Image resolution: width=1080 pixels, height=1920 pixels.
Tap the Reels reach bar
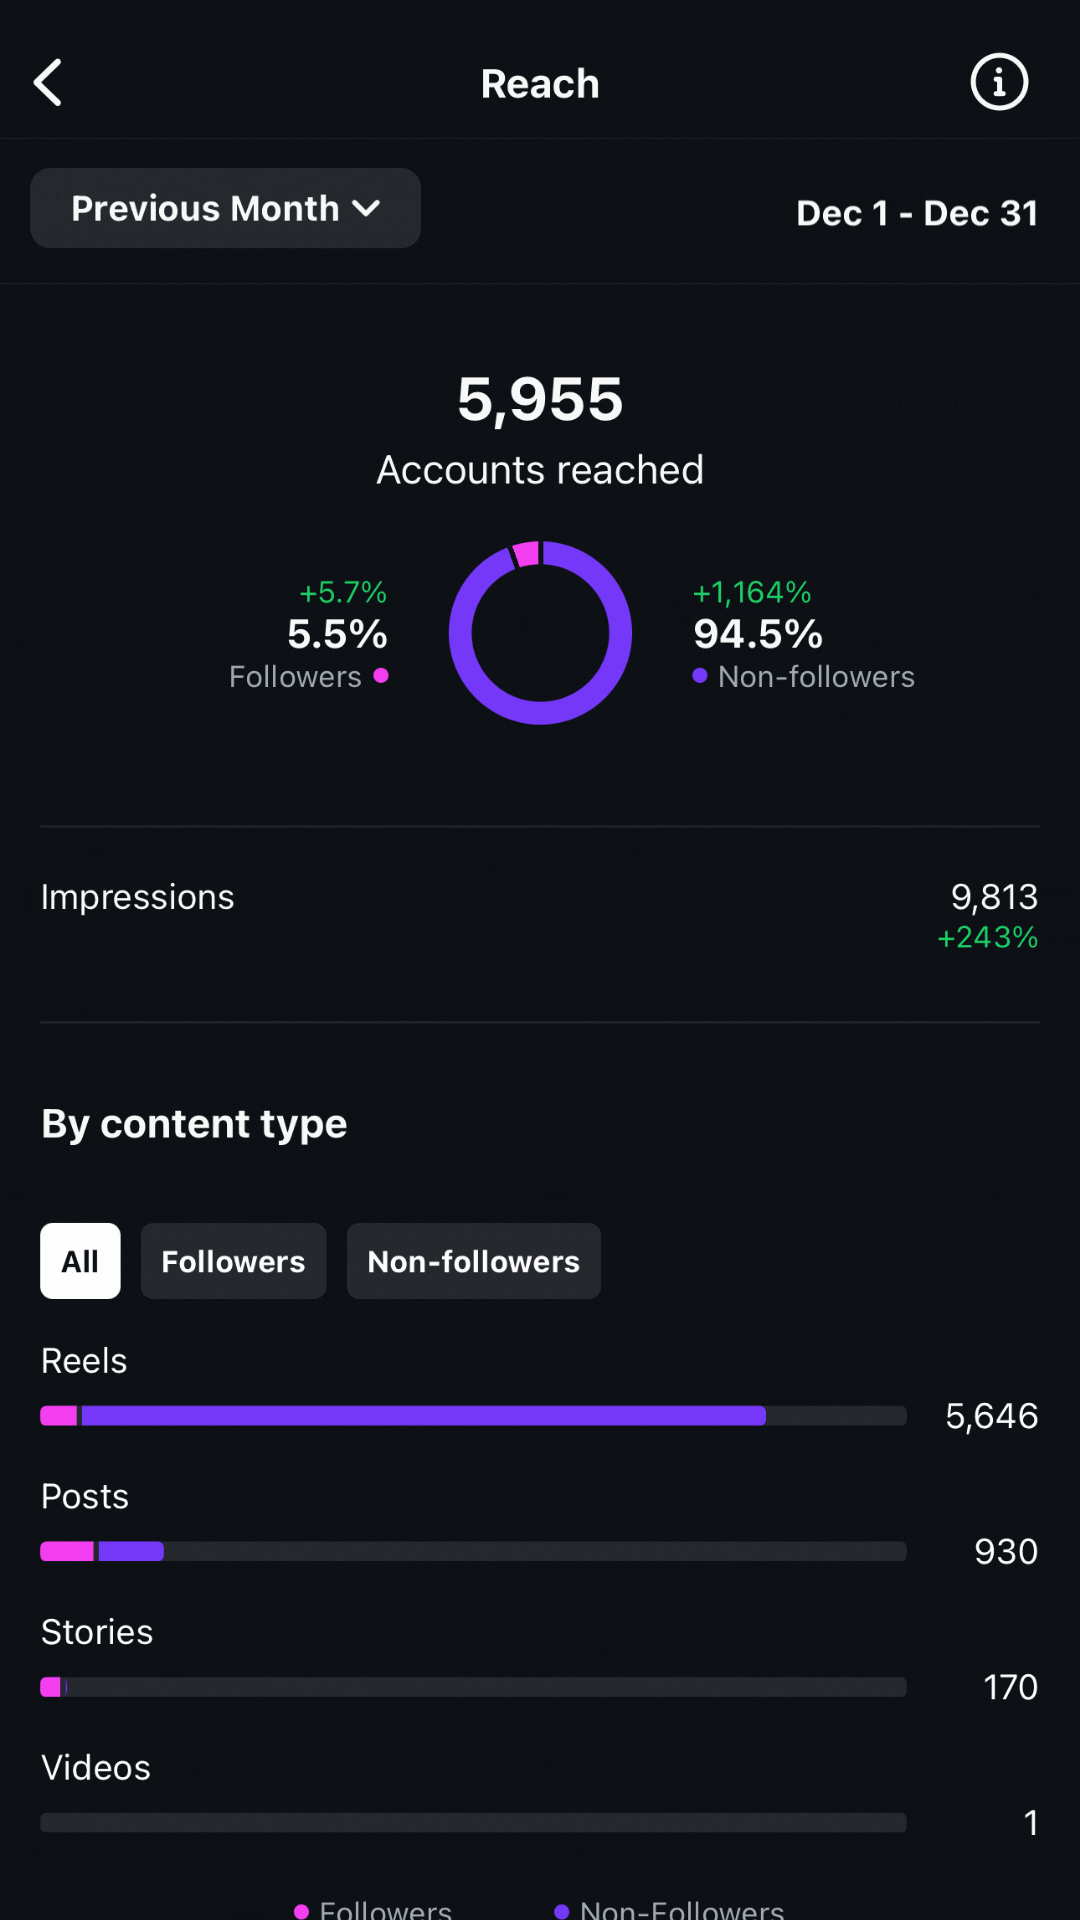pyautogui.click(x=473, y=1415)
